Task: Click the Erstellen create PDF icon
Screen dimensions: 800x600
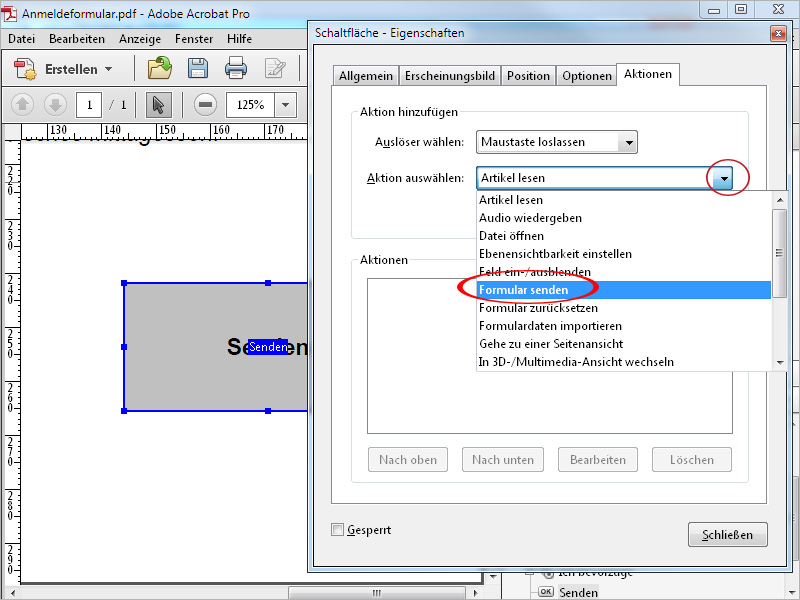Action: click(25, 69)
